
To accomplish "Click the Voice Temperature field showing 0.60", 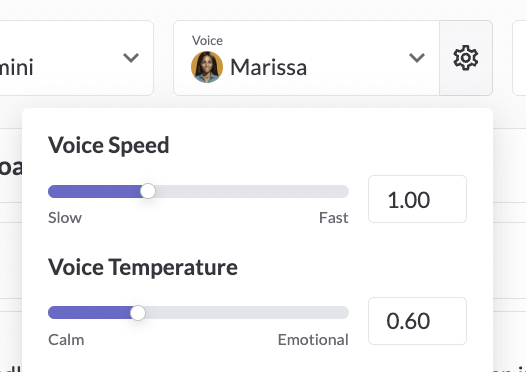I will click(x=417, y=321).
